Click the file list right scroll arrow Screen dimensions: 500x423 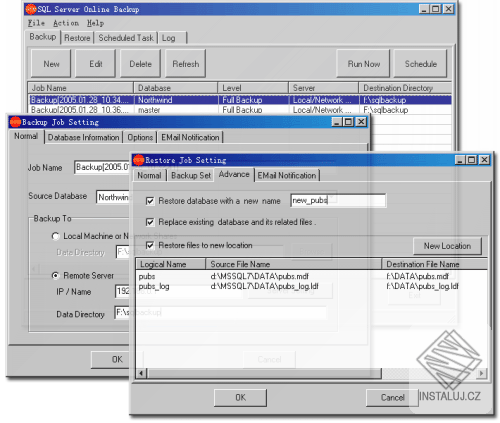(482, 373)
